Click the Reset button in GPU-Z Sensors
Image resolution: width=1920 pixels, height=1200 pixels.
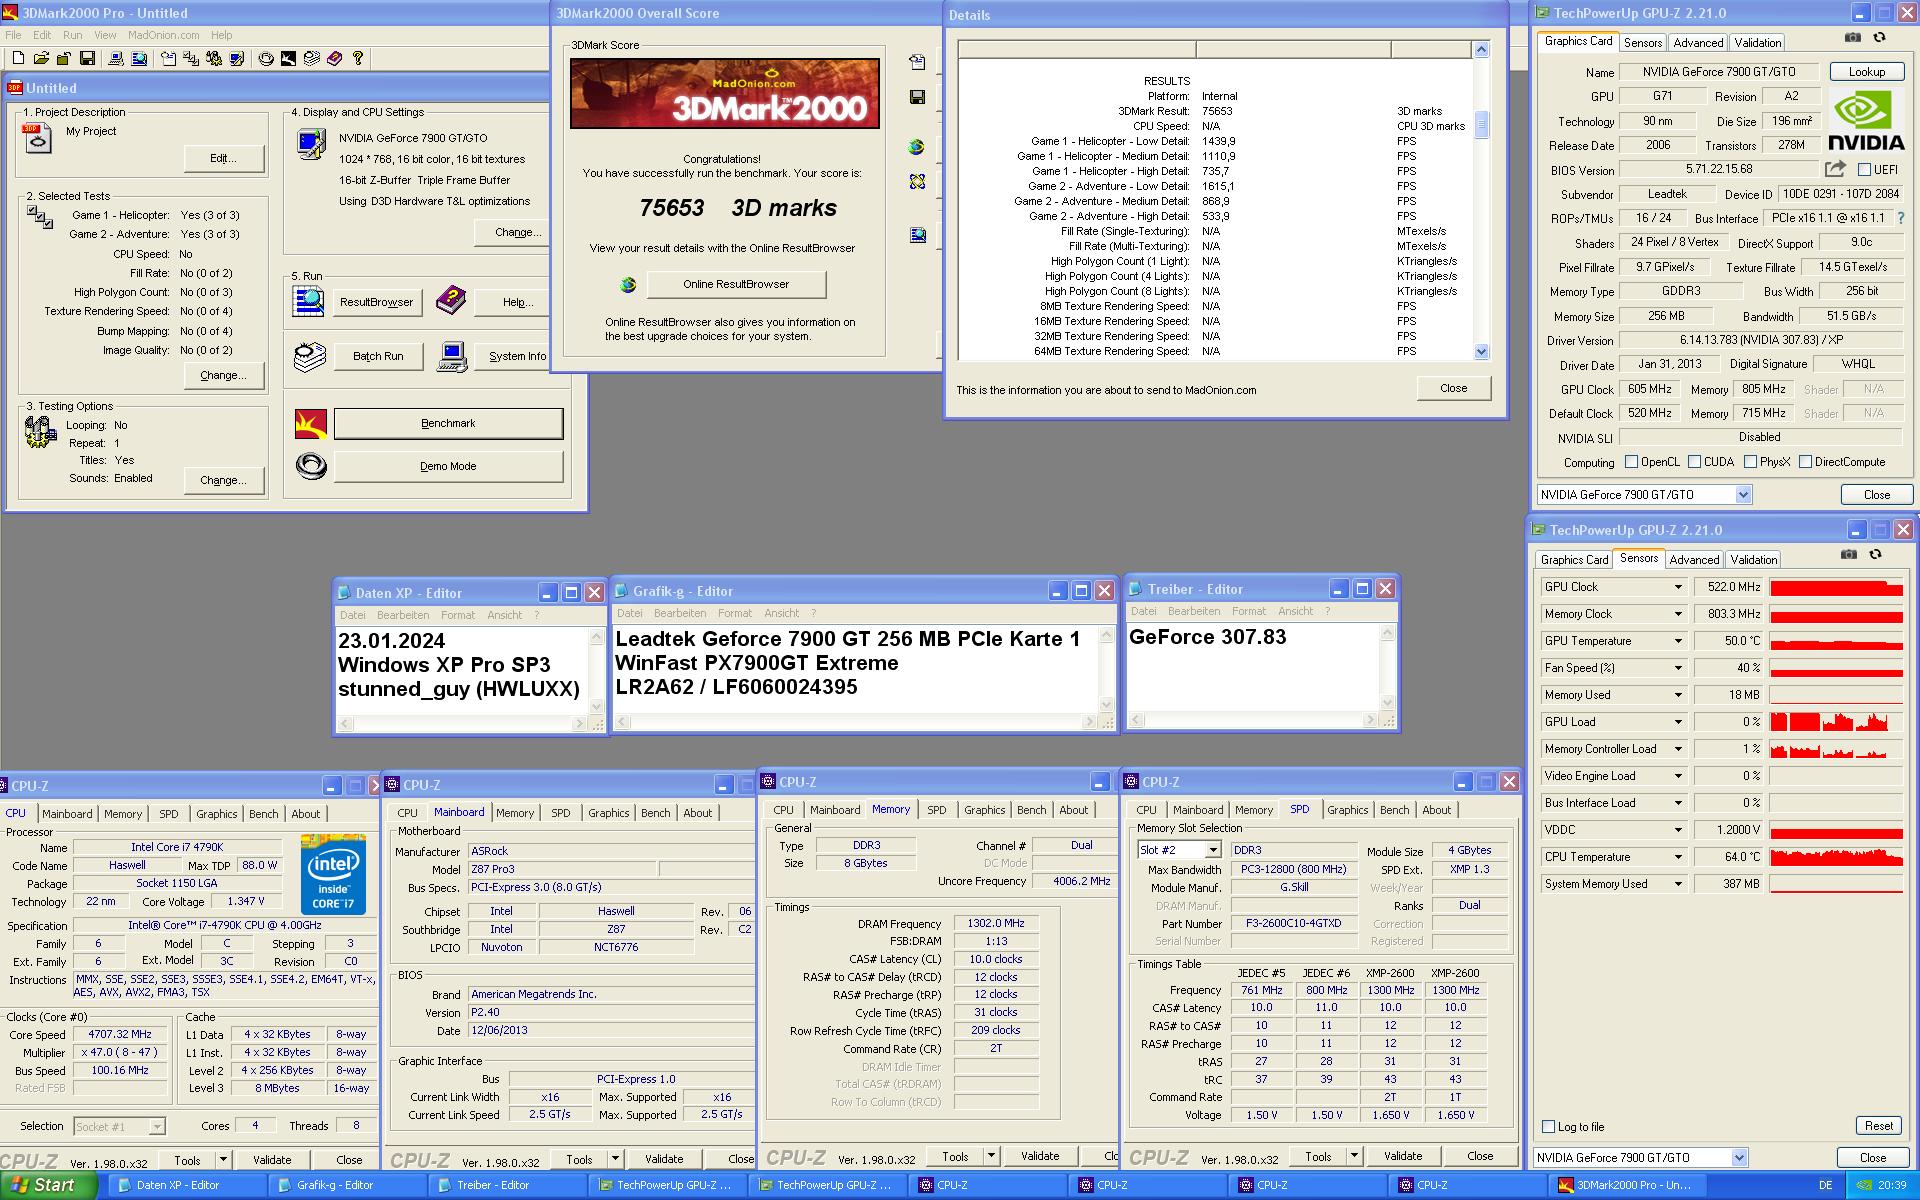[x=1879, y=1126]
